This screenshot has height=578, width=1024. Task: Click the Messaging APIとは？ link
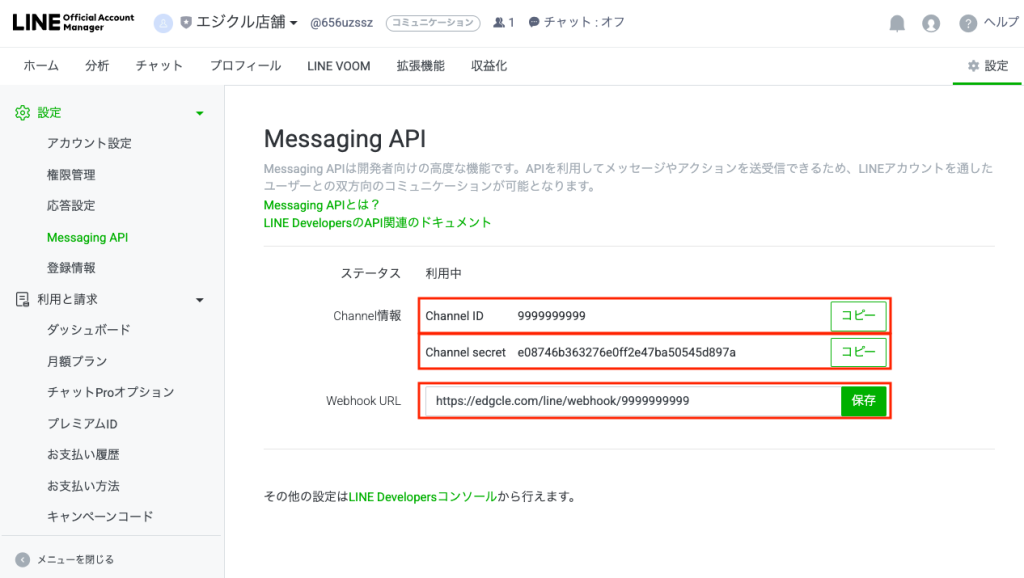tap(322, 205)
